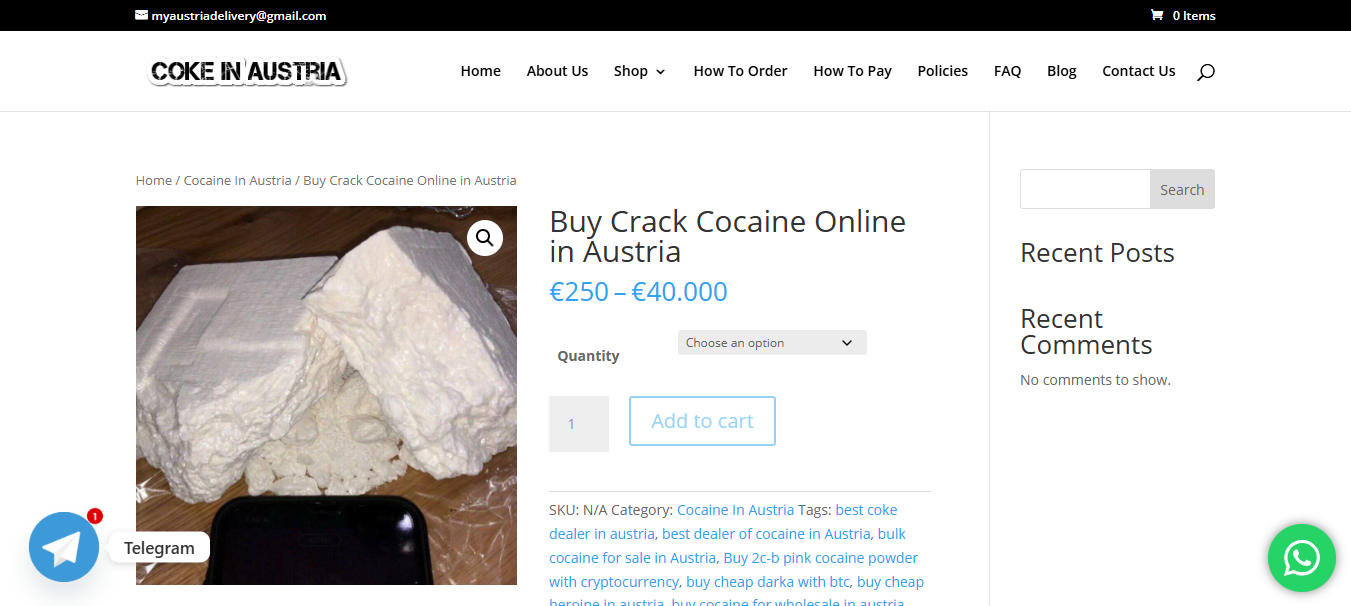This screenshot has width=1351, height=606.
Task: Open the Policies page from the menu
Action: 942,71
